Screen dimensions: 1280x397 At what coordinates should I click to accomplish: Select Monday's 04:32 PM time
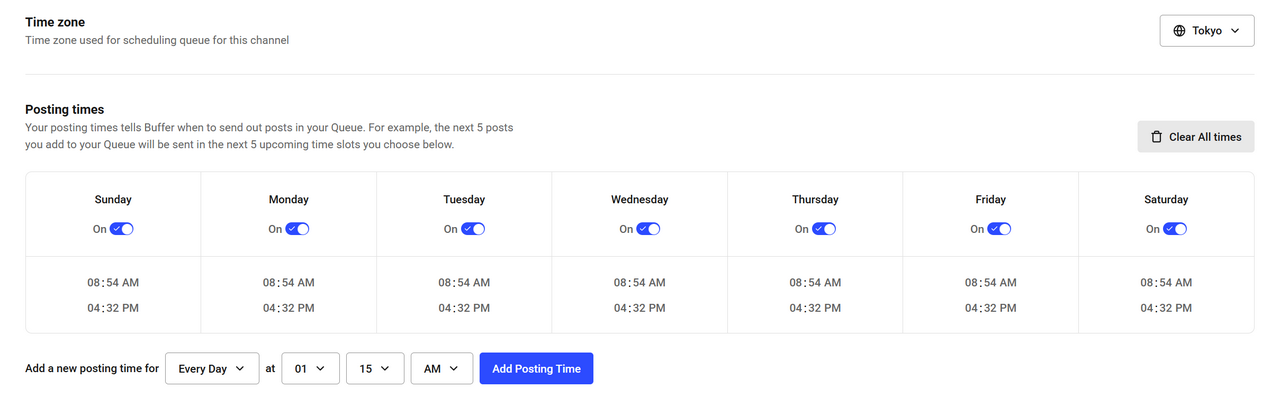point(289,308)
